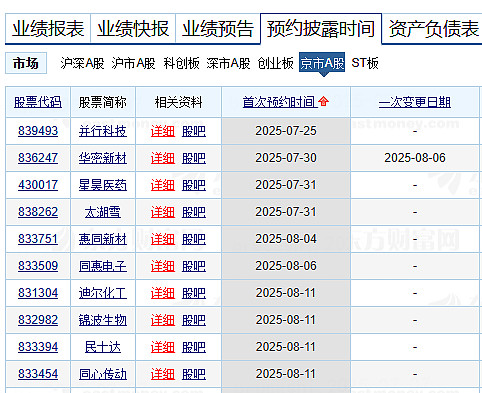Screen dimensions: 482x393
Task: Open 股吧 for 同心传动
Action: point(194,374)
